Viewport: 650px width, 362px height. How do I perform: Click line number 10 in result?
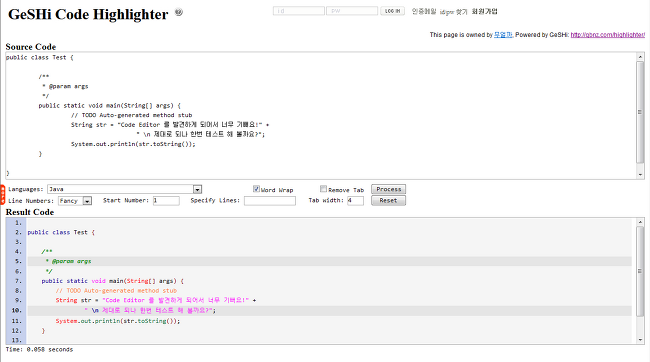(17, 310)
